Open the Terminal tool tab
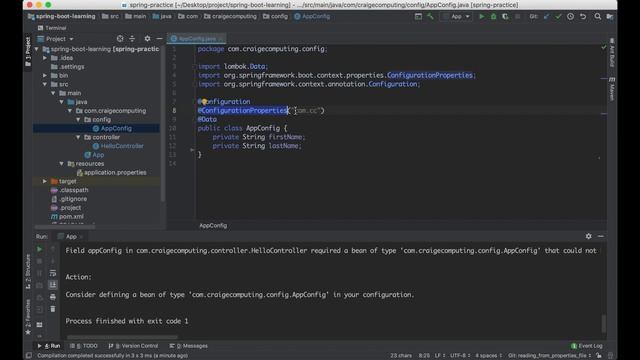The width and height of the screenshot is (640, 360). [x=52, y=28]
